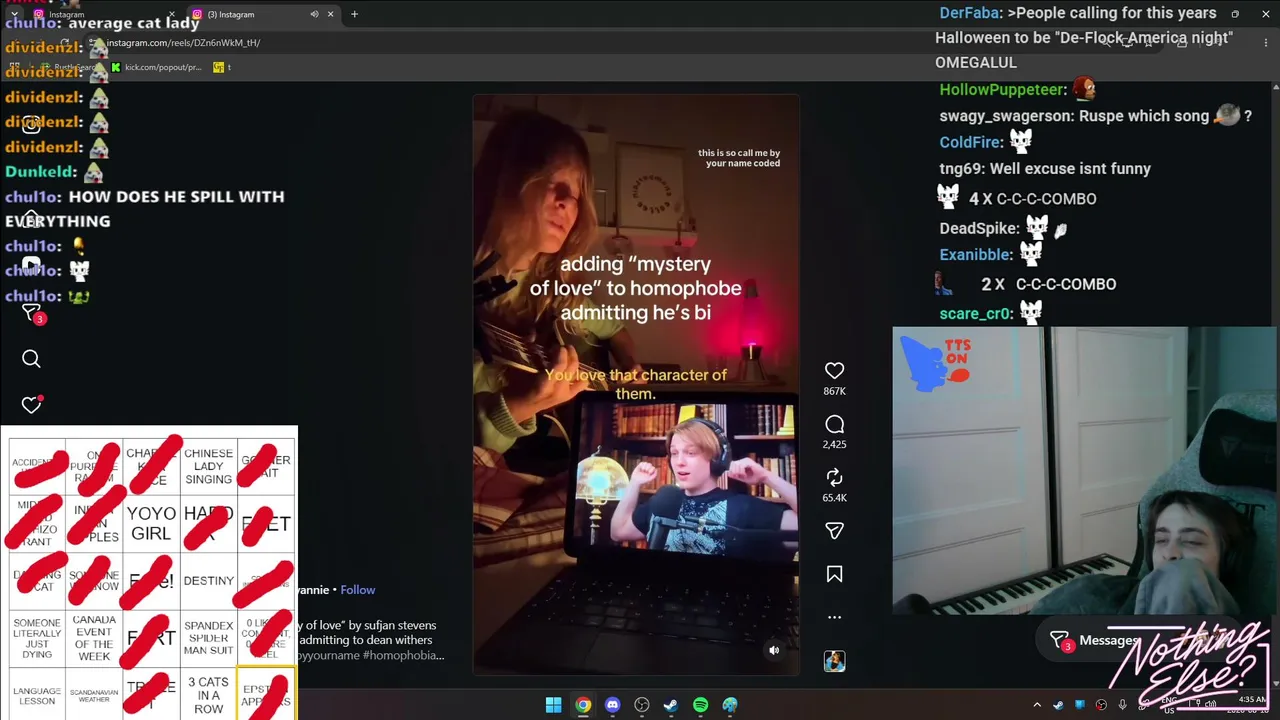The height and width of the screenshot is (720, 1280).
Task: Click the username 'ColdFire' in chat
Action: 971,142
